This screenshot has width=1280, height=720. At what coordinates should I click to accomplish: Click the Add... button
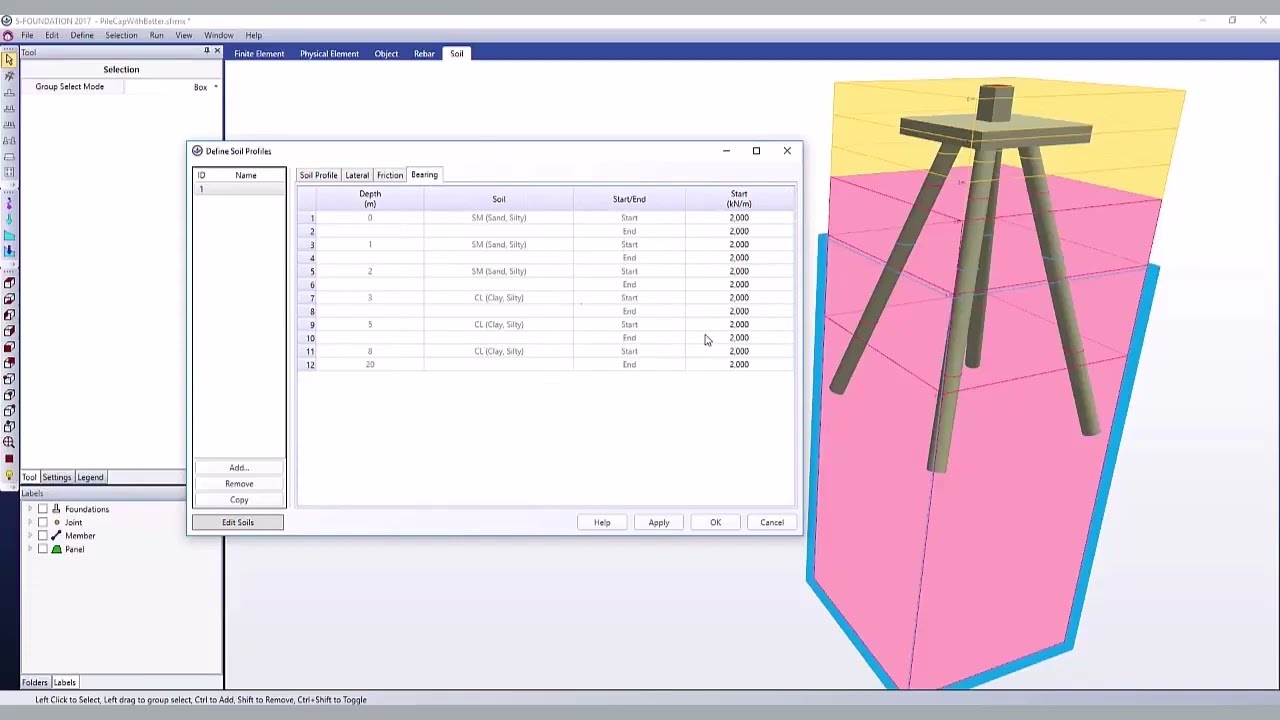pyautogui.click(x=239, y=467)
